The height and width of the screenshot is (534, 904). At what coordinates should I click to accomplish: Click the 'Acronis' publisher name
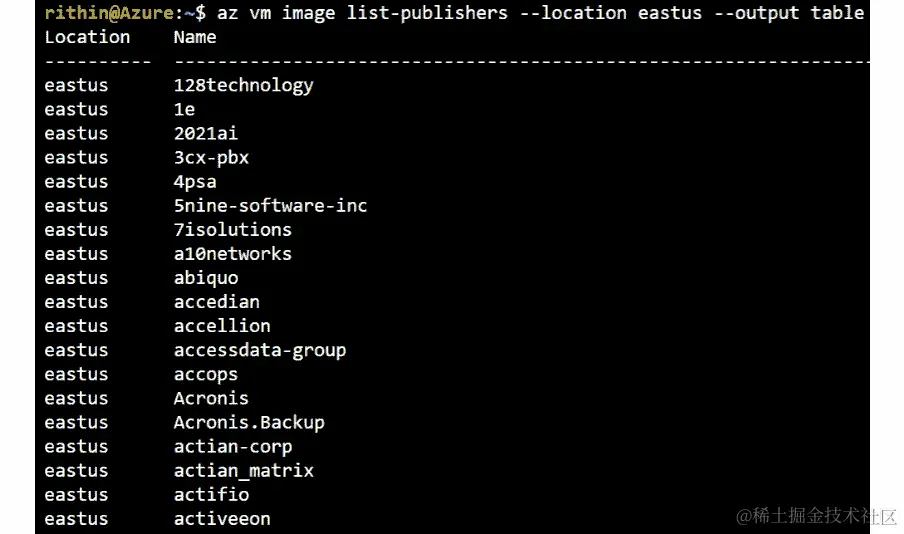tap(212, 398)
